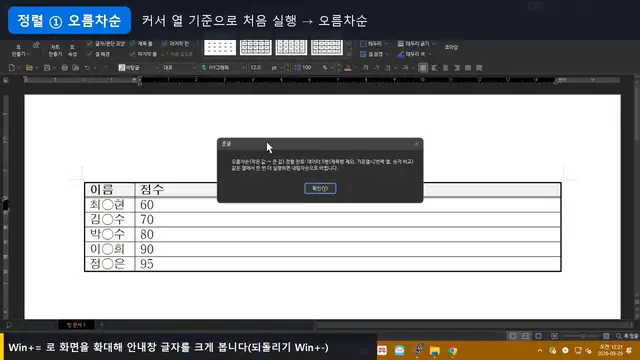Viewport: 640px width, 360px height.
Task: Toggle underline 가 formatting icon
Action: click(x=388, y=68)
